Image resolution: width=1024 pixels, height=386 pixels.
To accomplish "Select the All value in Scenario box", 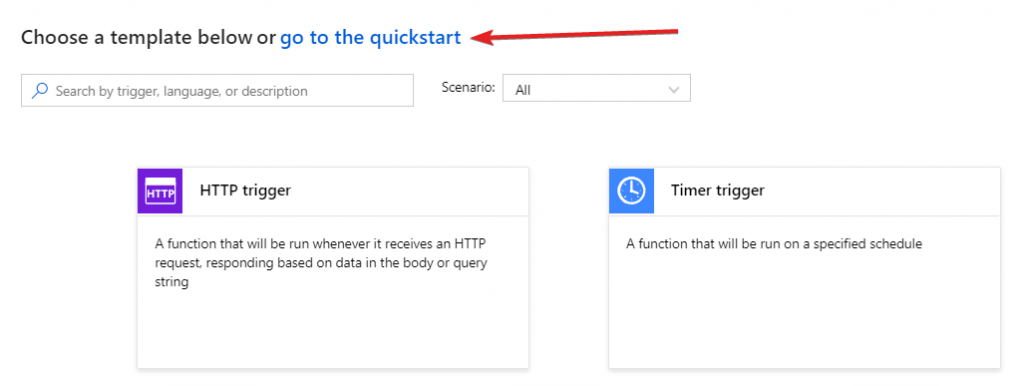I will [x=522, y=90].
